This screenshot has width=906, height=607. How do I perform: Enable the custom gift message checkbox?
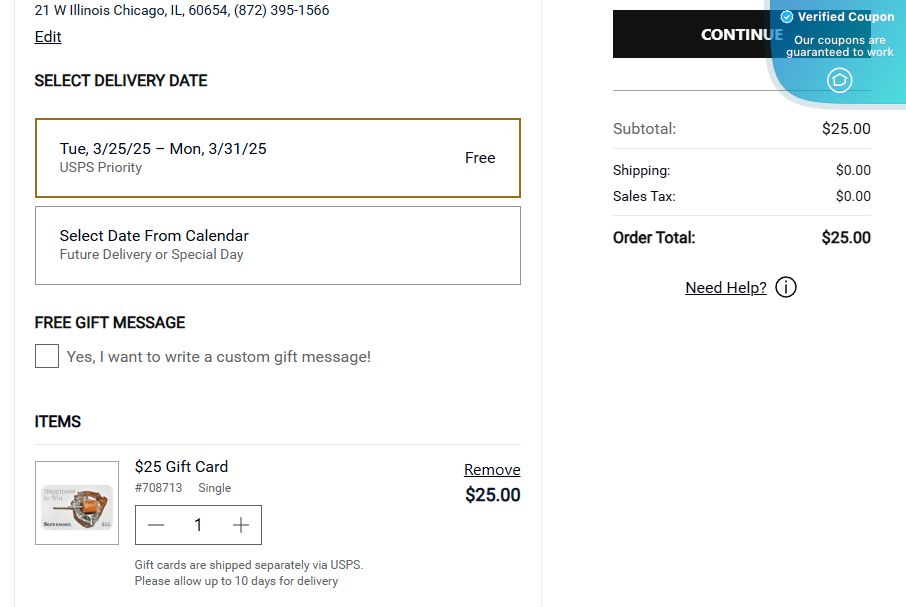(46, 355)
